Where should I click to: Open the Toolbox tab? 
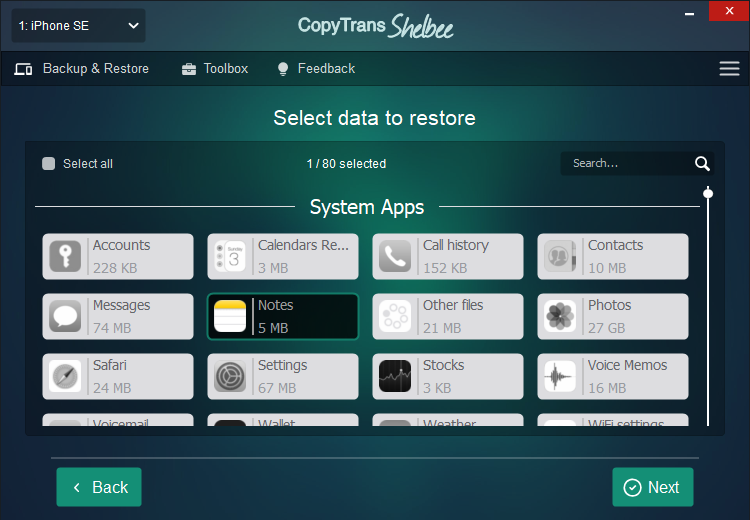[215, 69]
